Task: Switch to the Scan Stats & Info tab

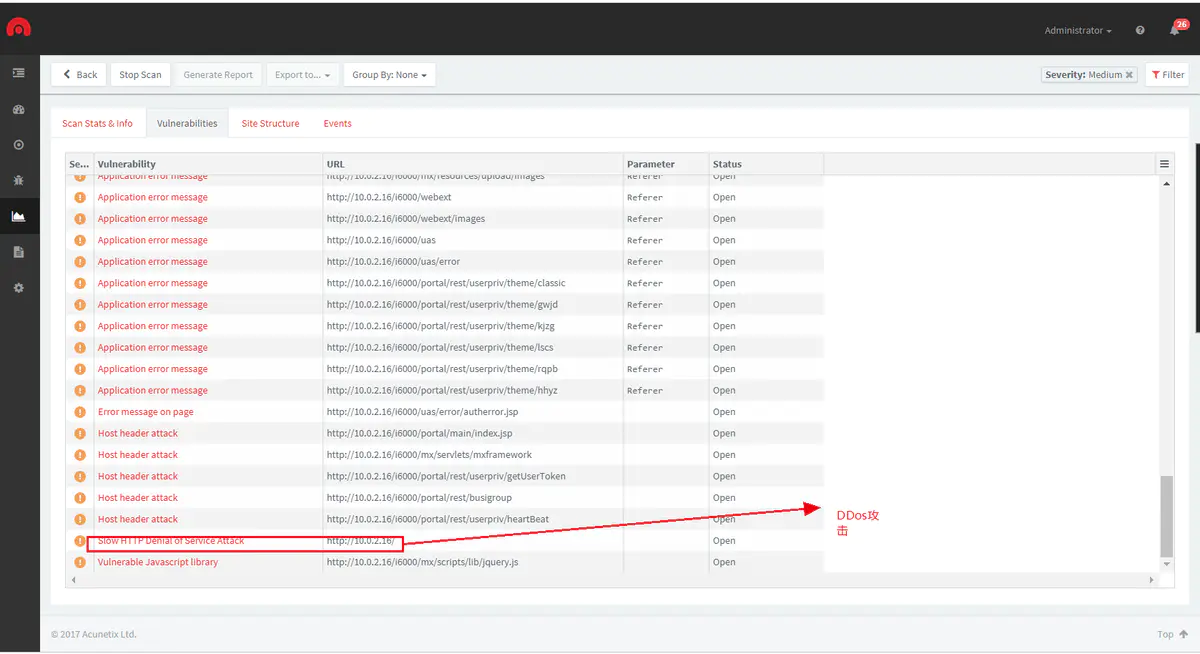Action: click(97, 124)
